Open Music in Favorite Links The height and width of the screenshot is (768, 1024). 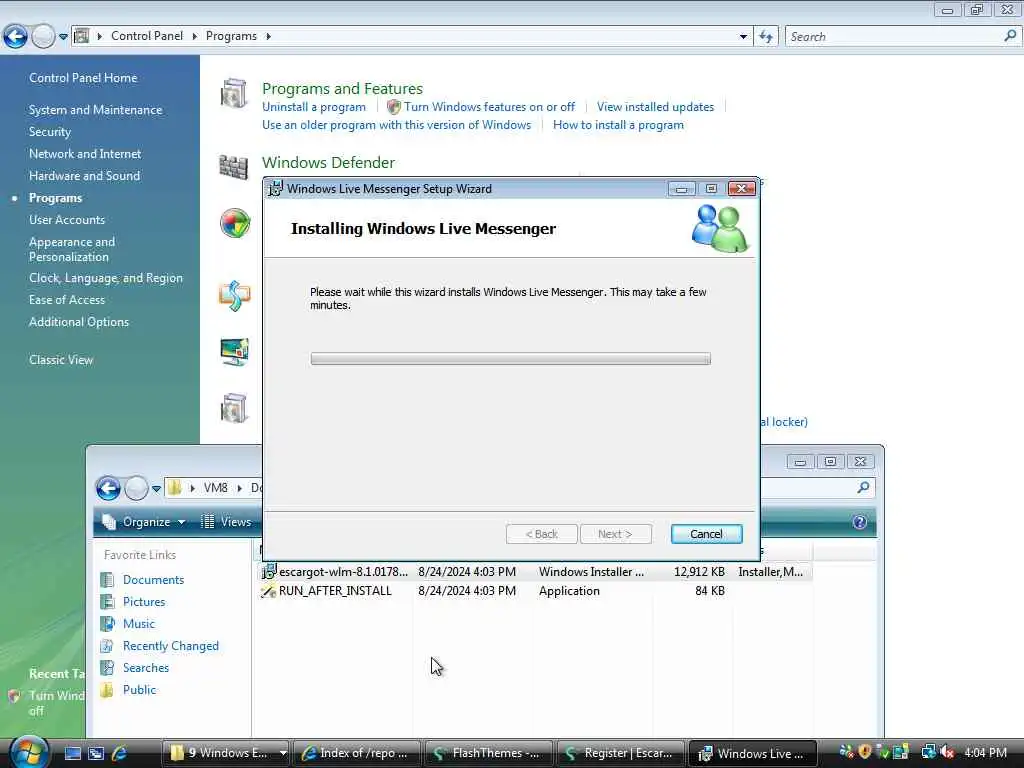point(138,624)
